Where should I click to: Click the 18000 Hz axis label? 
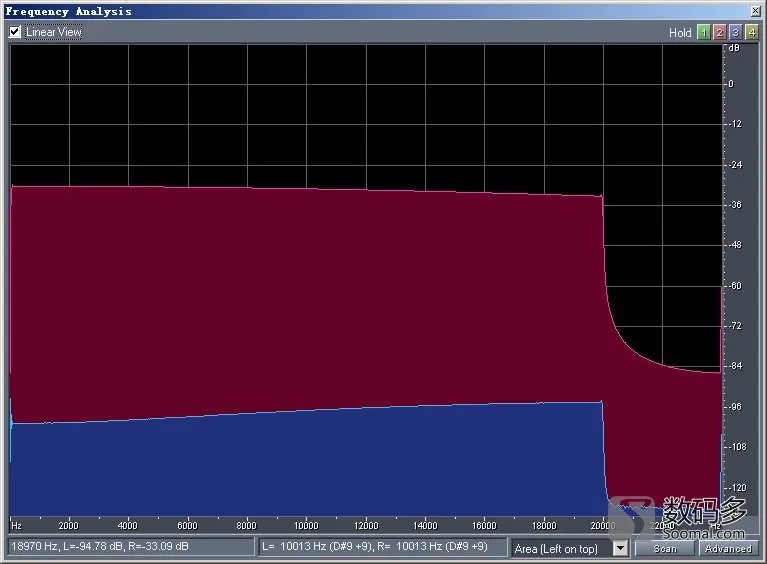point(544,525)
